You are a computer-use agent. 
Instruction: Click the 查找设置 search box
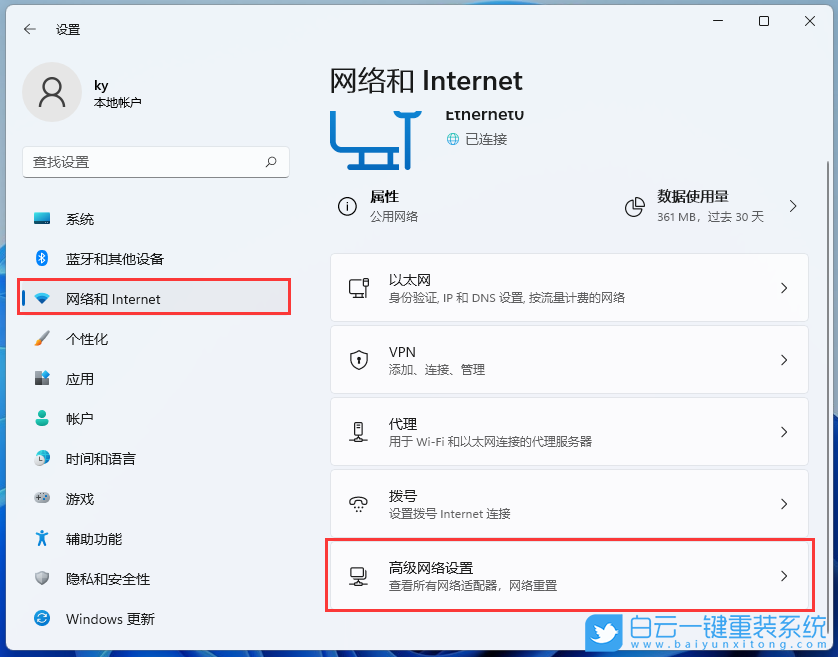point(155,162)
